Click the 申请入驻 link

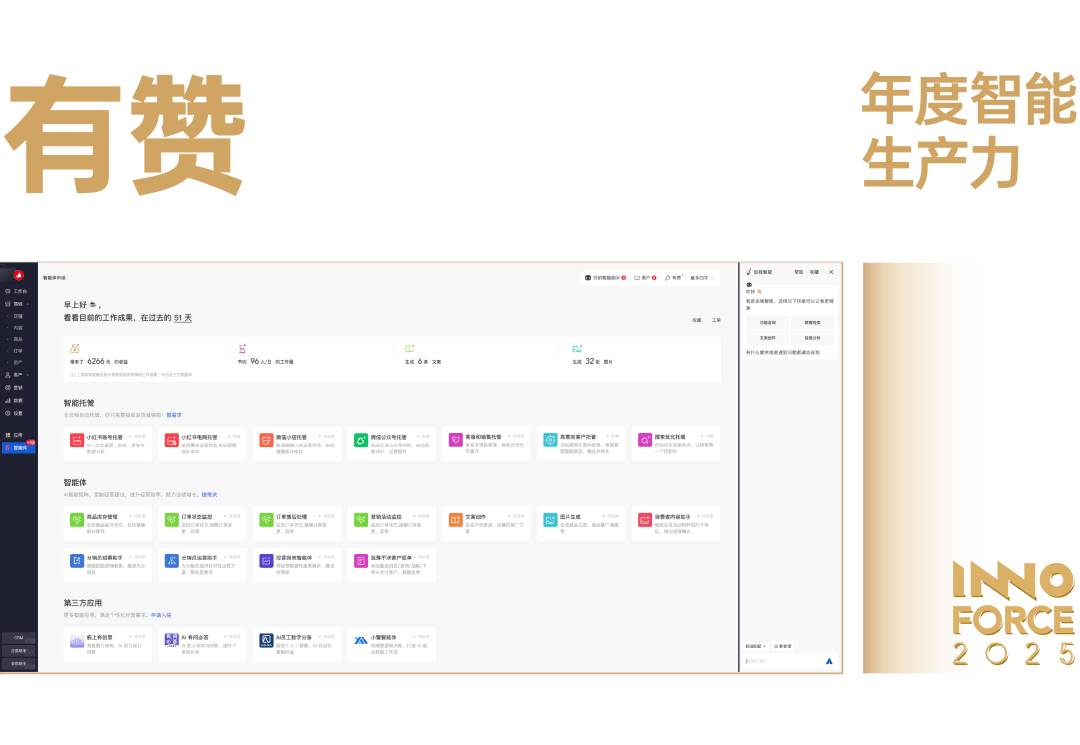point(161,615)
